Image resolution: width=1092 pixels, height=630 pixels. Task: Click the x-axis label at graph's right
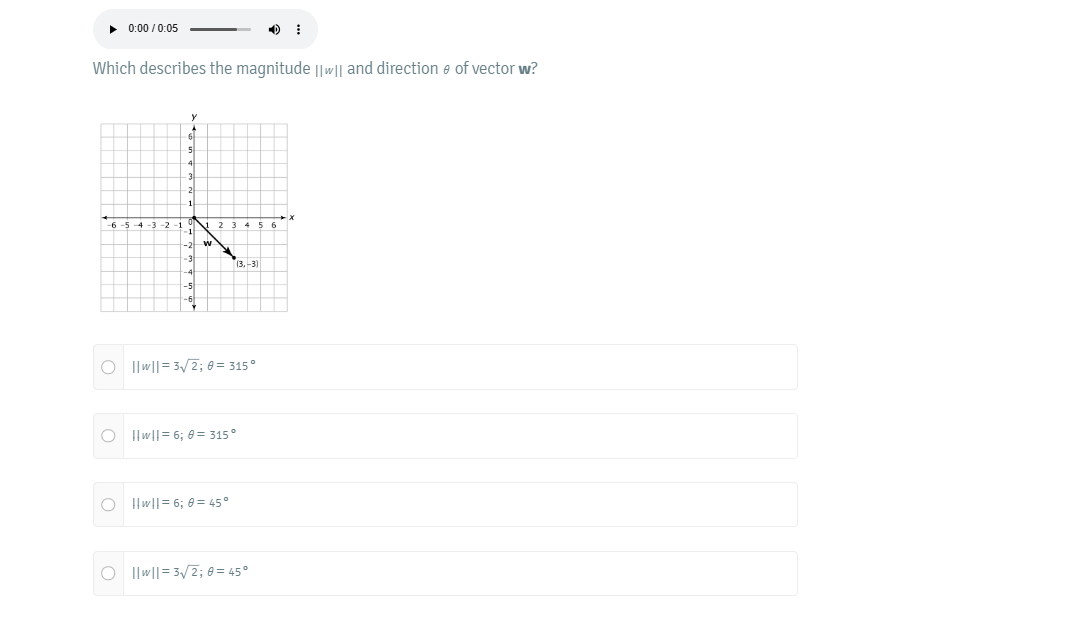tap(292, 217)
